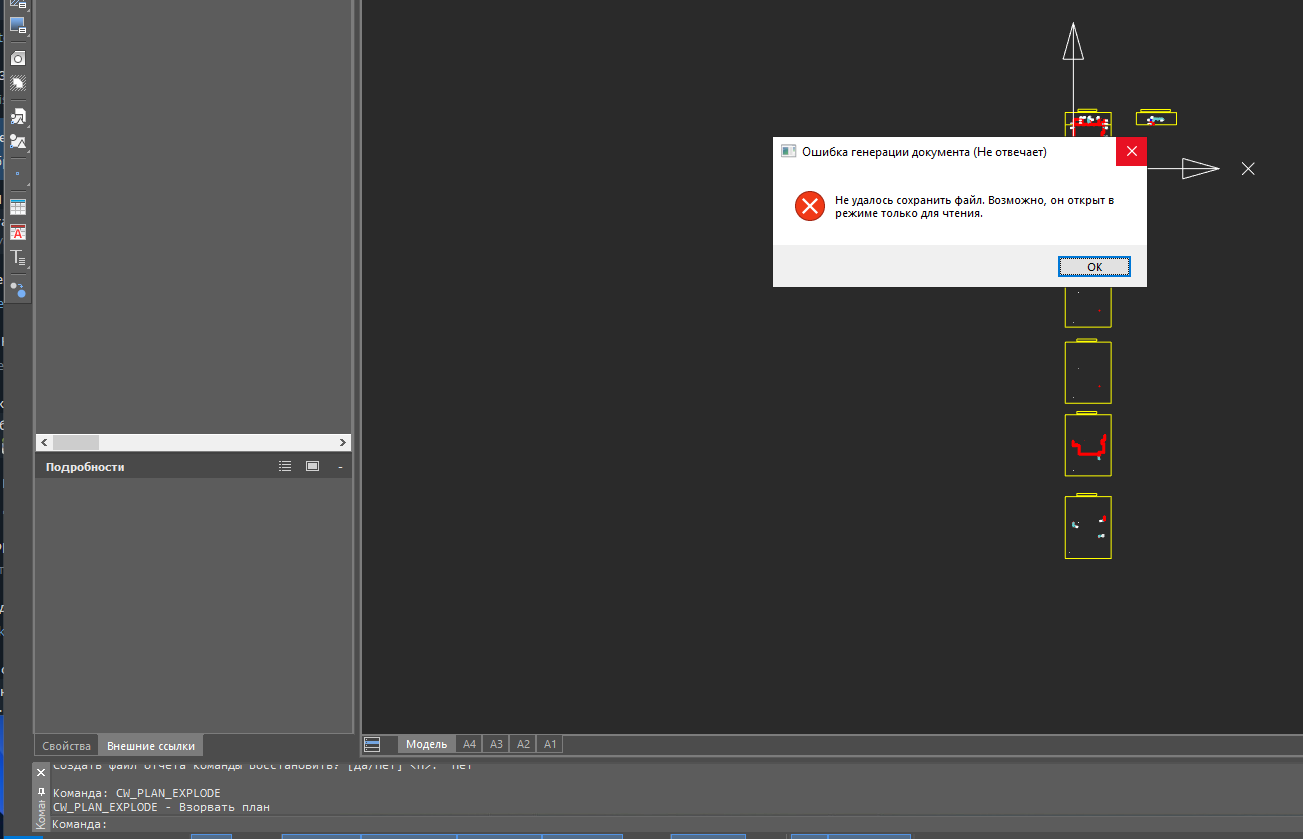Viewport: 1303px width, 839px height.
Task: Click the panel's horizontal scrollbar right arrow
Action: (x=343, y=442)
